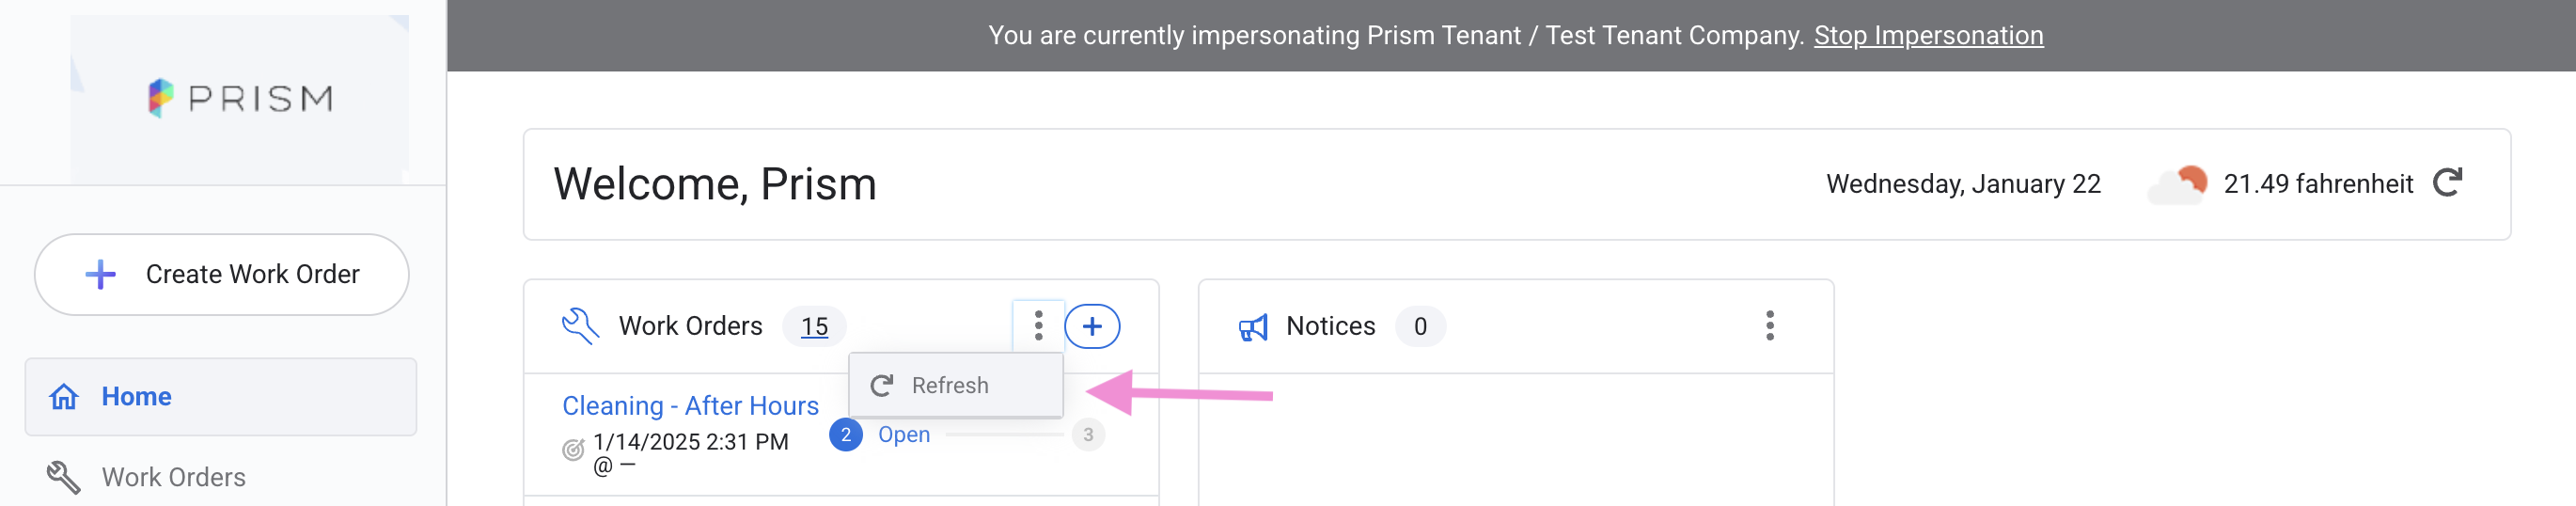Click the Home house icon
The image size is (2576, 506).
click(64, 397)
